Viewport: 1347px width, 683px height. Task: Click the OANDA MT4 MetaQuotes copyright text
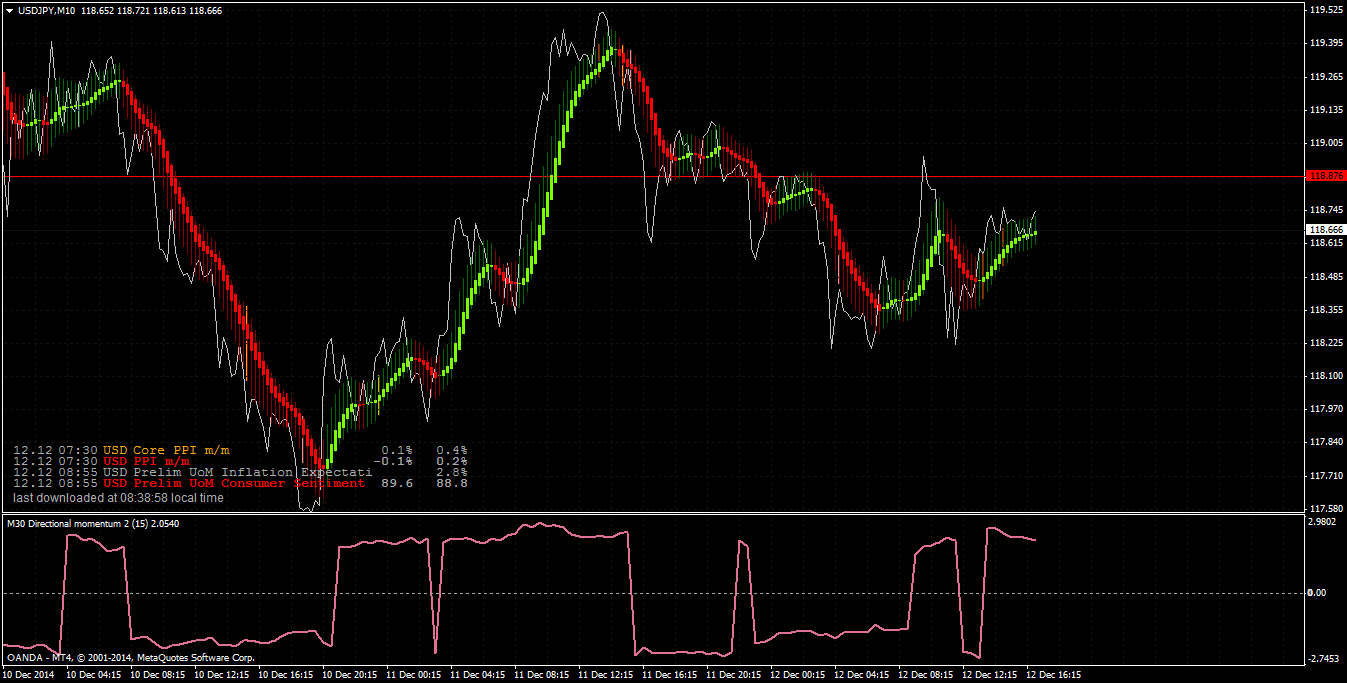130,658
